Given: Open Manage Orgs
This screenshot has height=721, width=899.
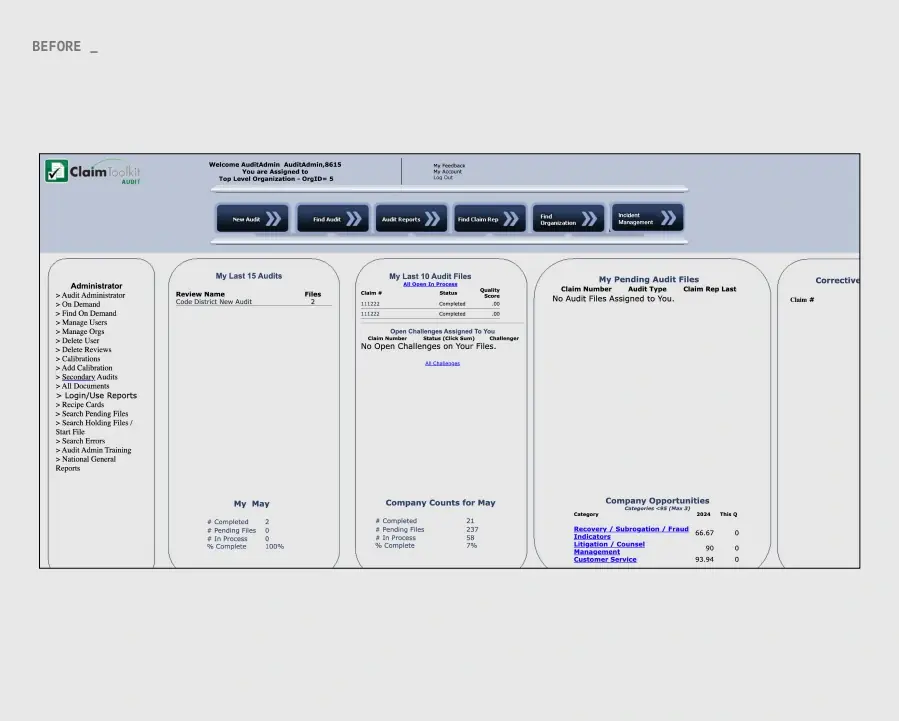Looking at the screenshot, I should point(80,332).
